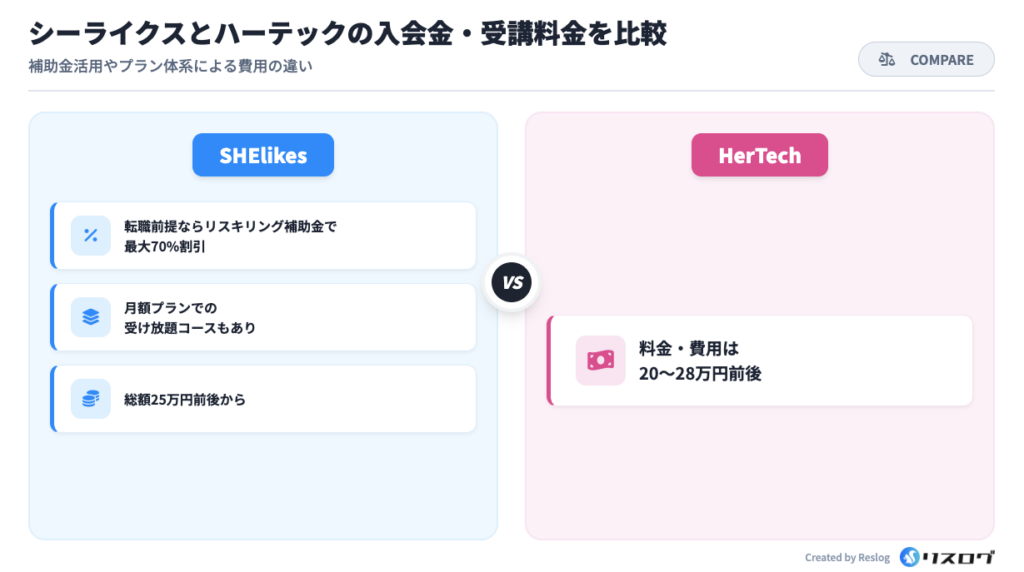This screenshot has width=1024, height=572.
Task: Click the pink banknote icon
Action: click(x=600, y=360)
